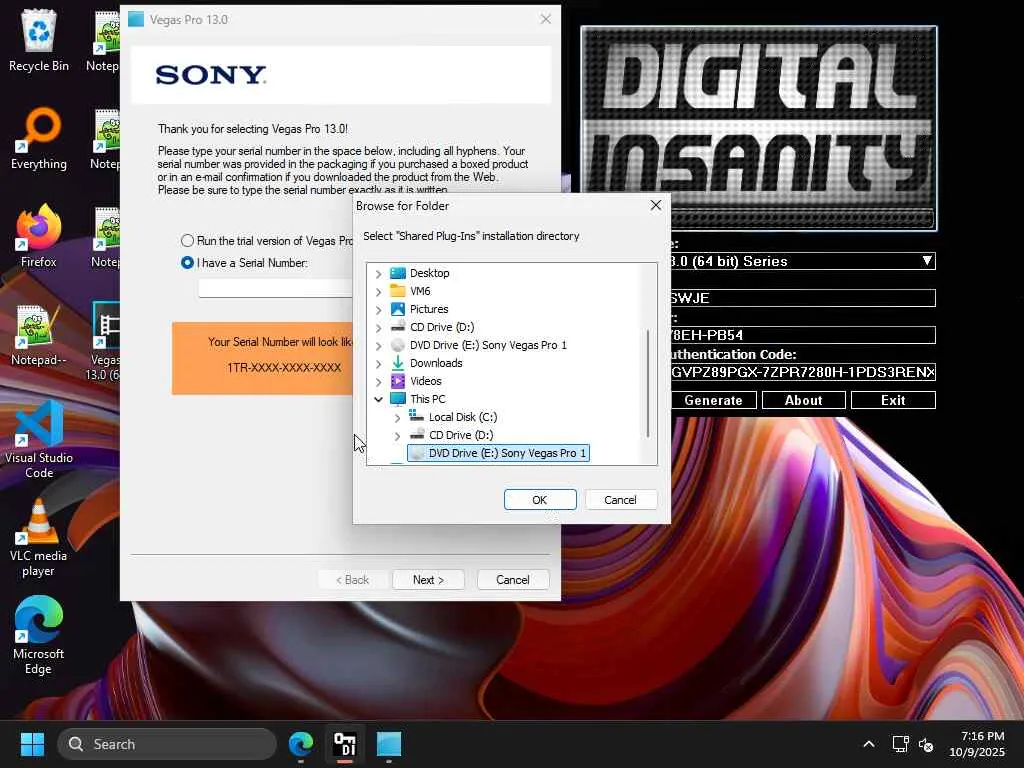The height and width of the screenshot is (768, 1024).
Task: Click the 'VM6' label in tree
Action: [x=420, y=291]
